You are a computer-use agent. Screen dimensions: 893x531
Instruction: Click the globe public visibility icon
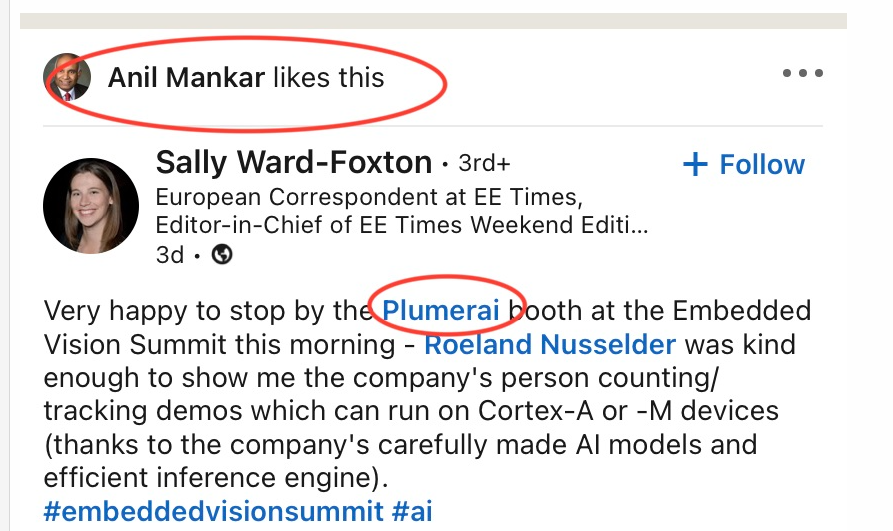223,254
